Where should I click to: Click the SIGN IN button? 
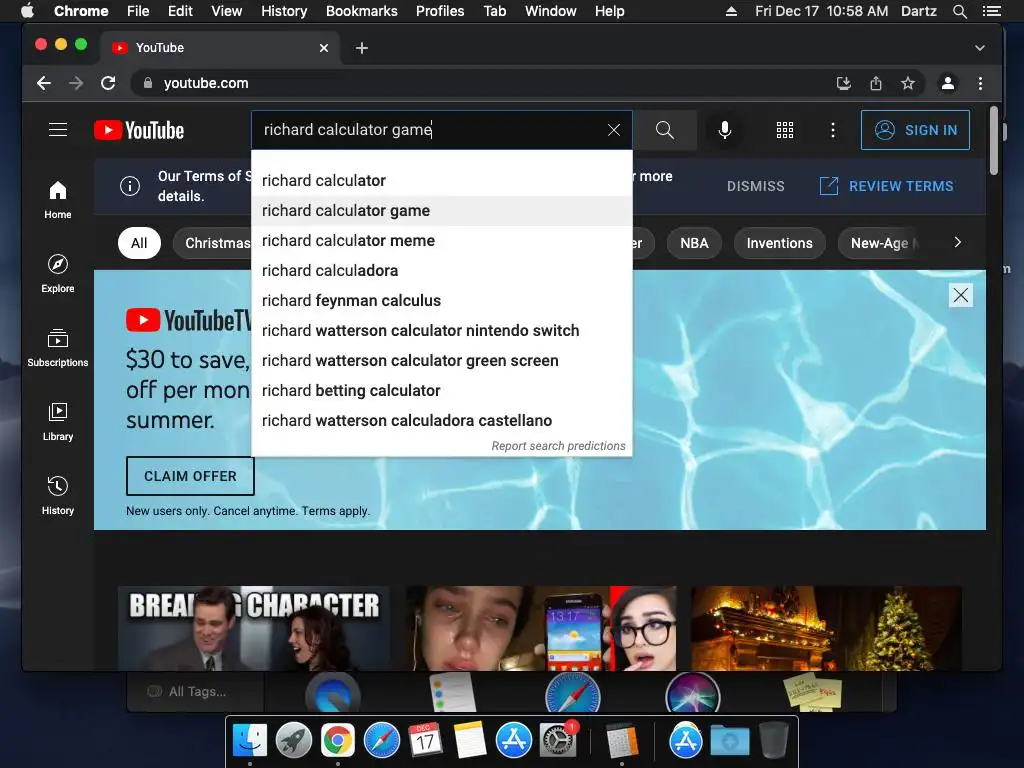[915, 130]
